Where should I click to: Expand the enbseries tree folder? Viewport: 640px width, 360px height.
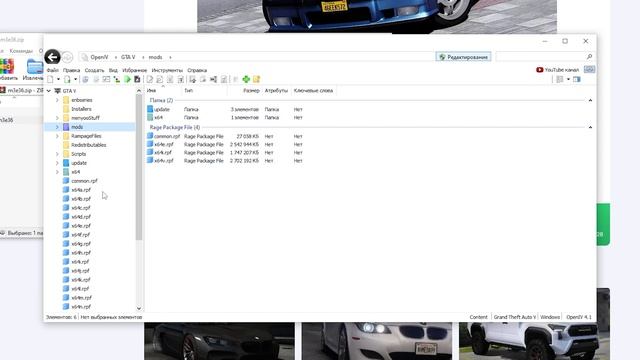57,100
